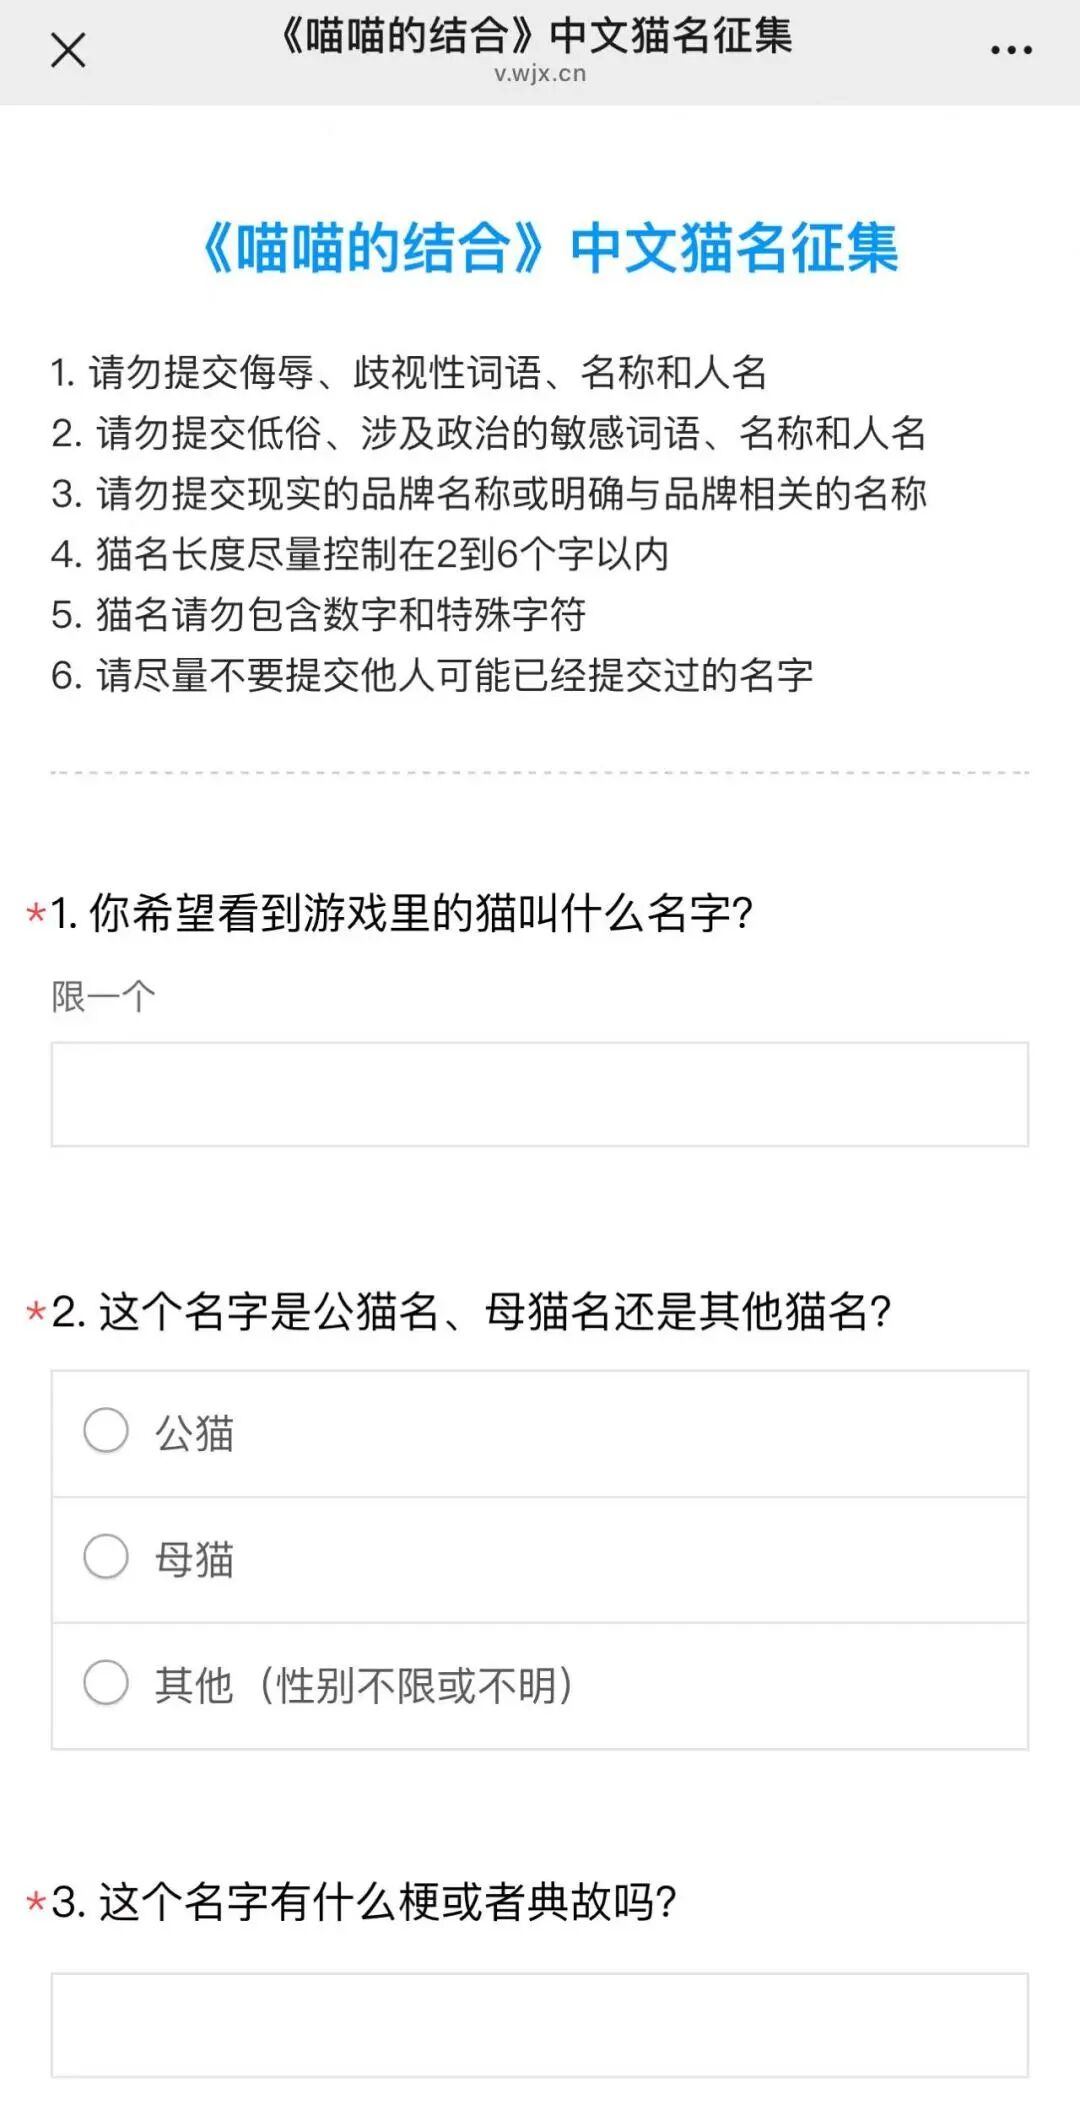
Task: Focus the cat name input field
Action: coord(540,1094)
